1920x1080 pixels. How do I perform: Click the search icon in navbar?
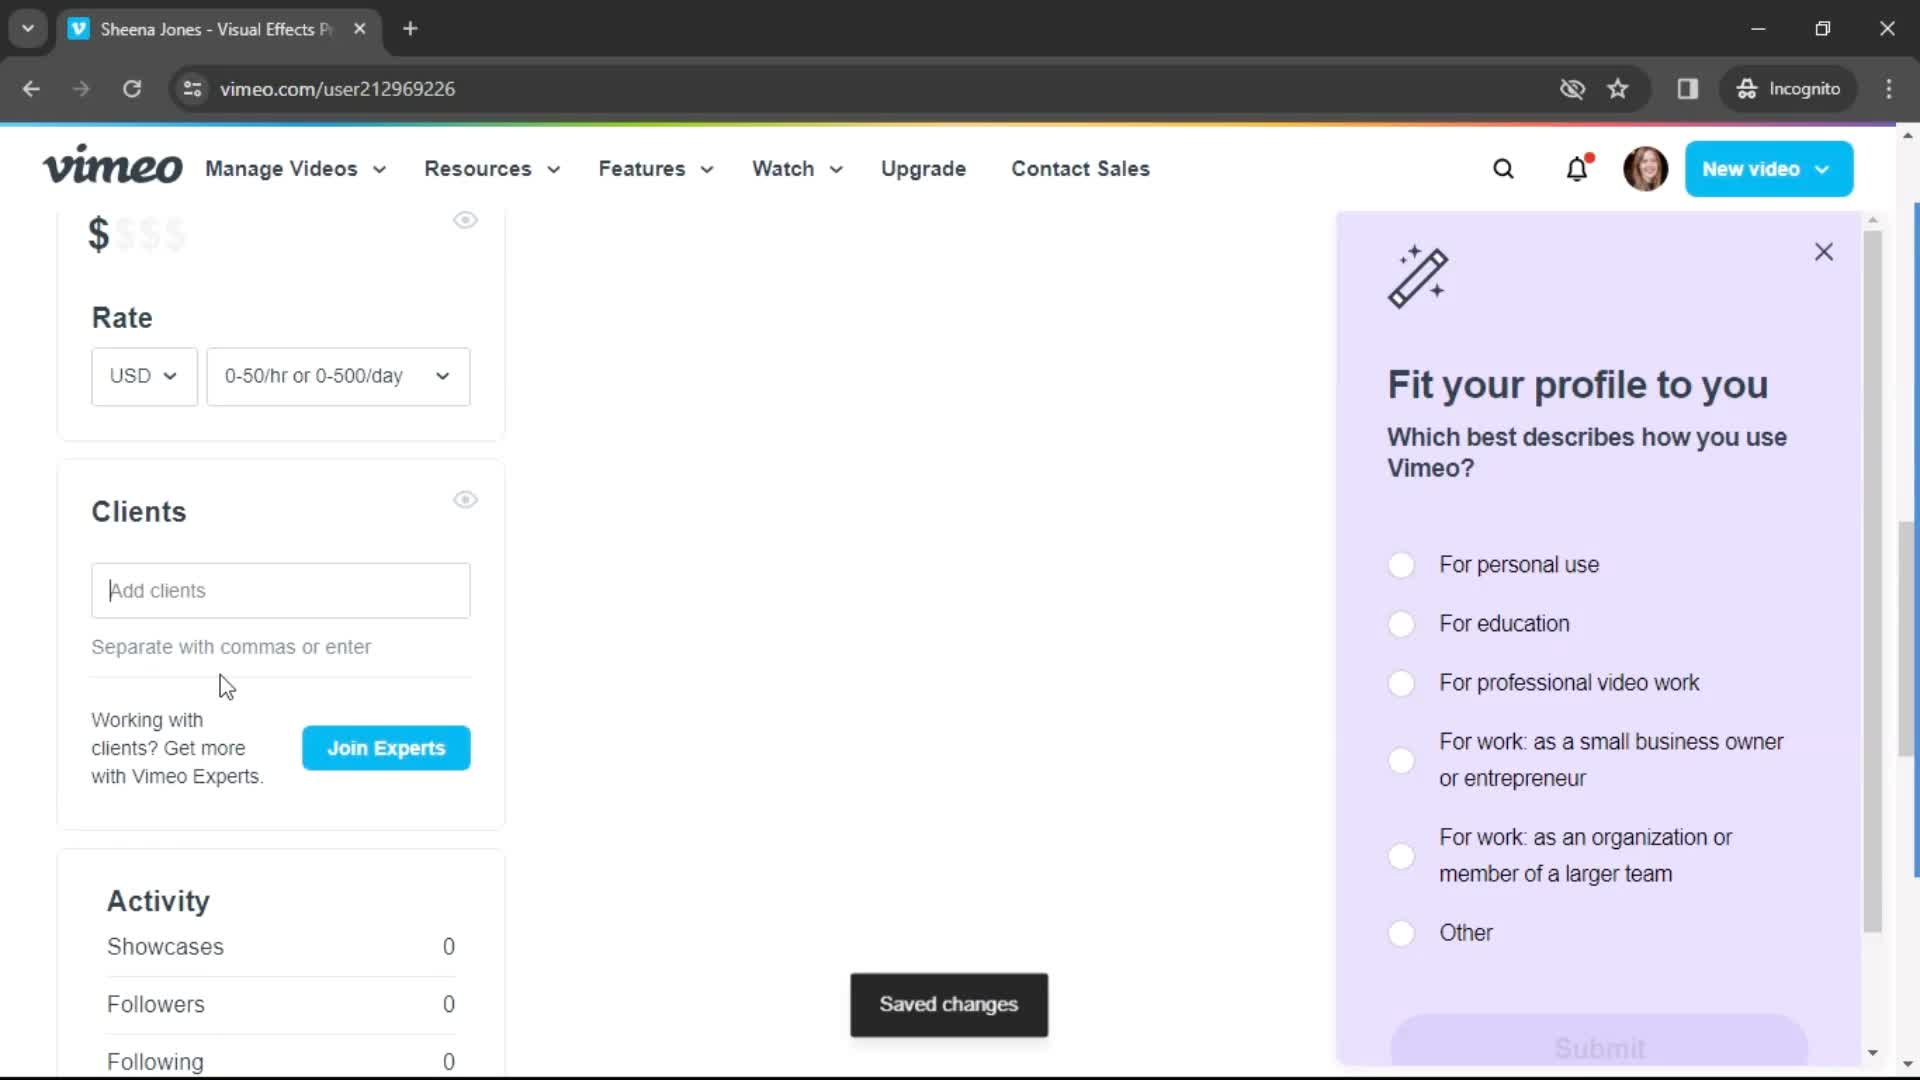click(1503, 169)
